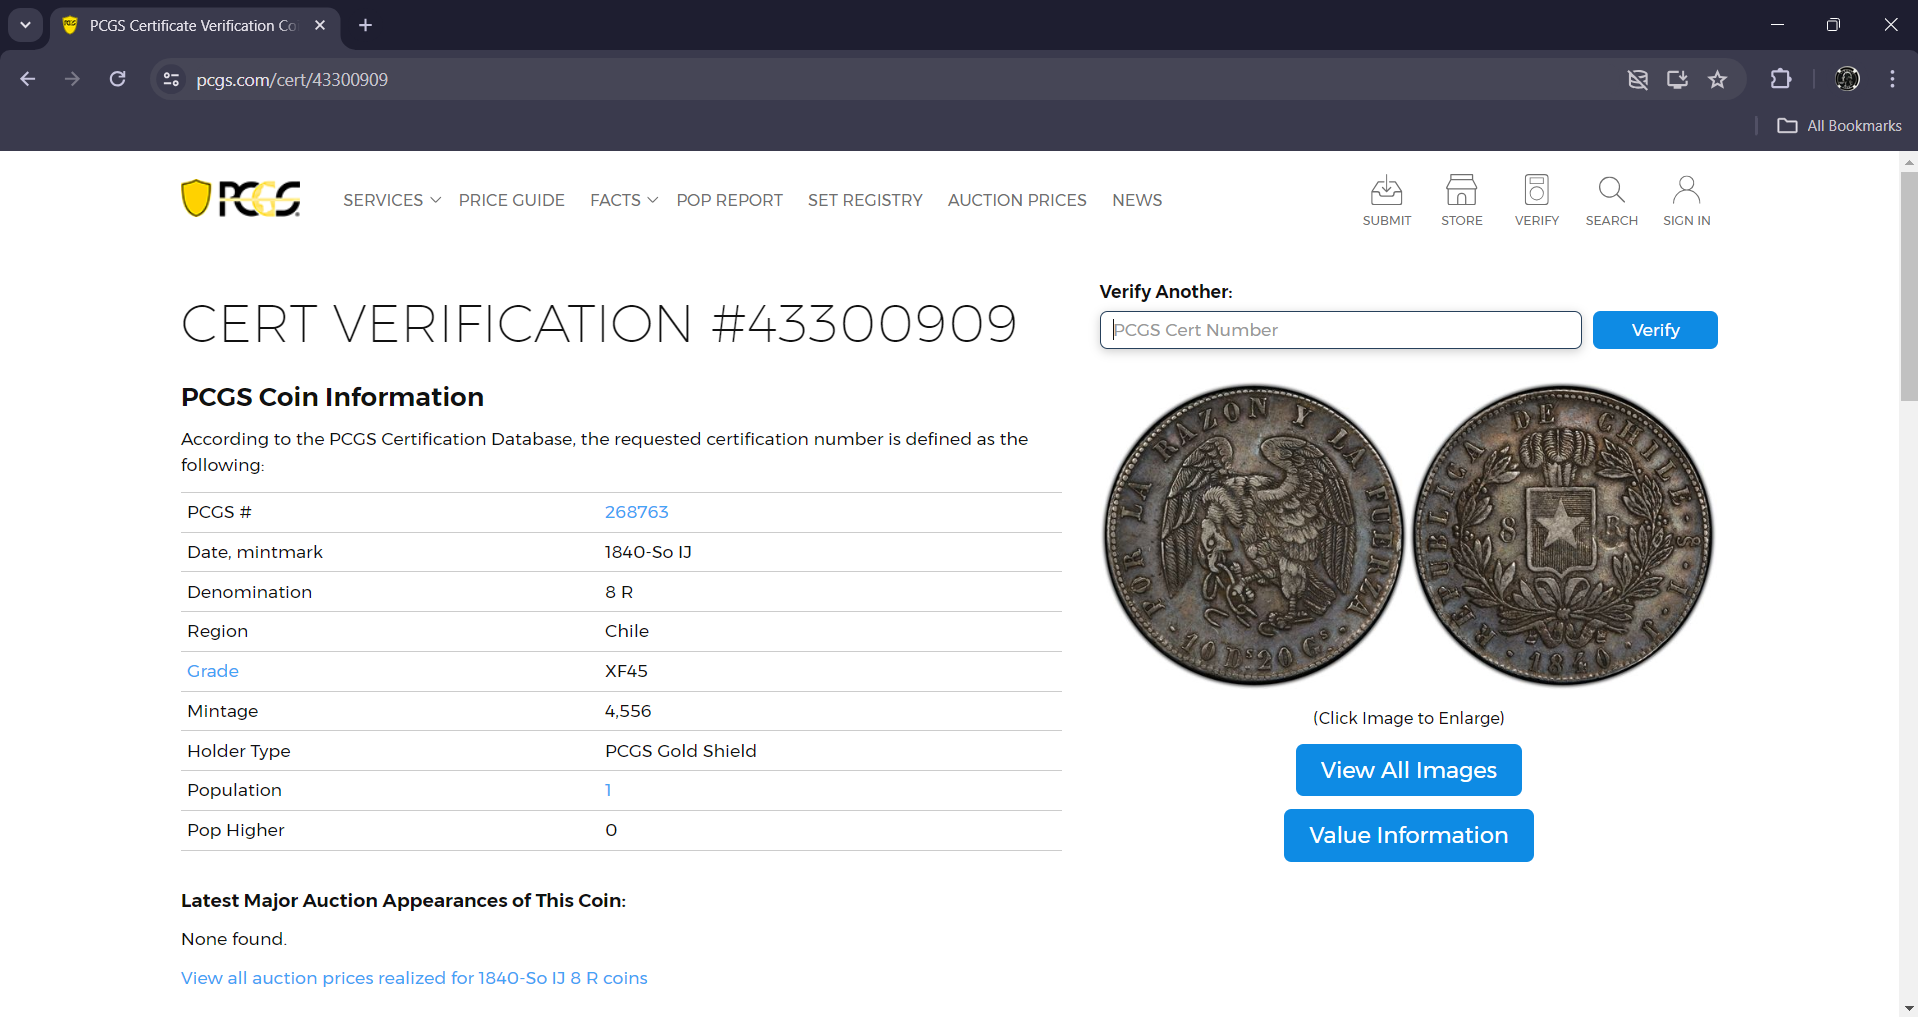Bookmark this page with star icon
Screen dimensions: 1918x1017
pos(1717,79)
